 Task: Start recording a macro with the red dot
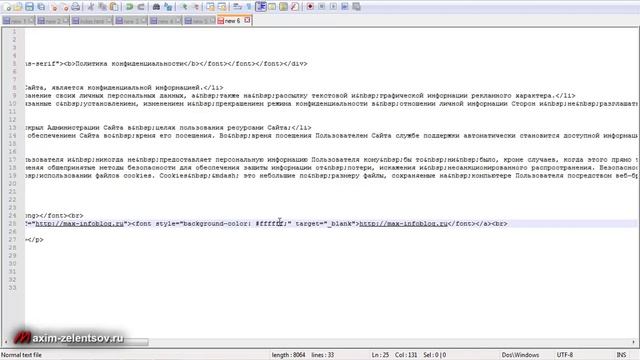point(310,7)
